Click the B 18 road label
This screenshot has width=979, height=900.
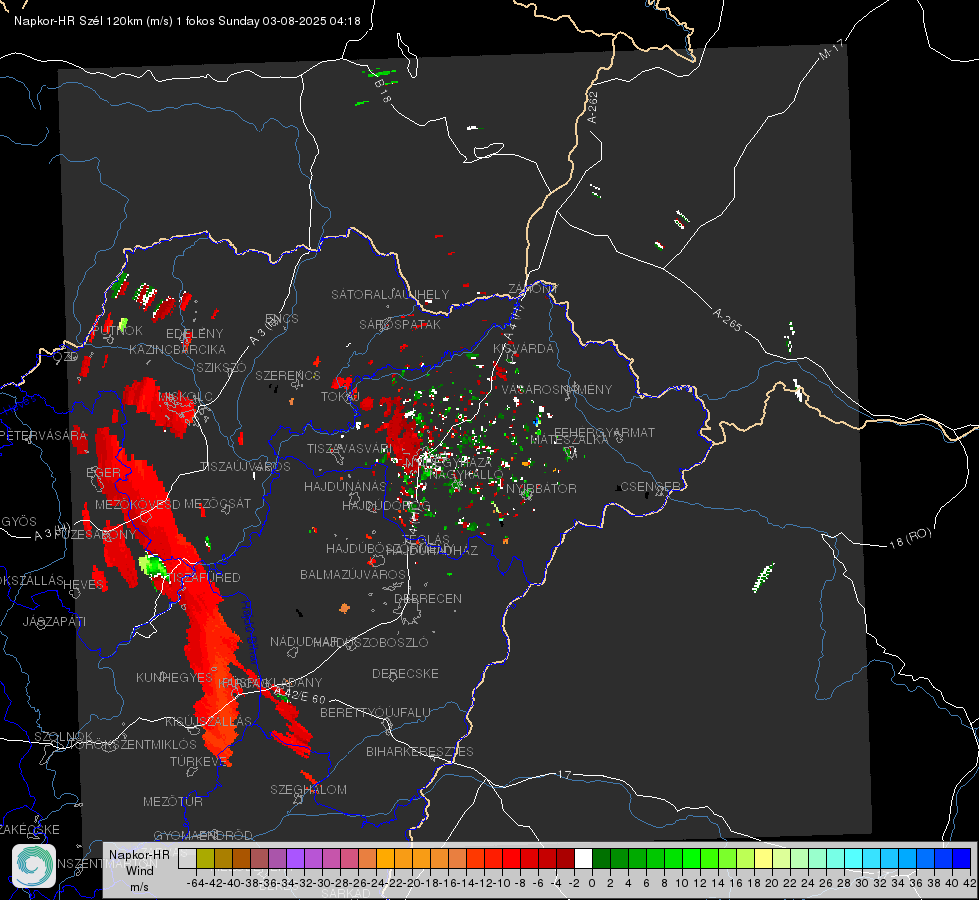(x=383, y=91)
